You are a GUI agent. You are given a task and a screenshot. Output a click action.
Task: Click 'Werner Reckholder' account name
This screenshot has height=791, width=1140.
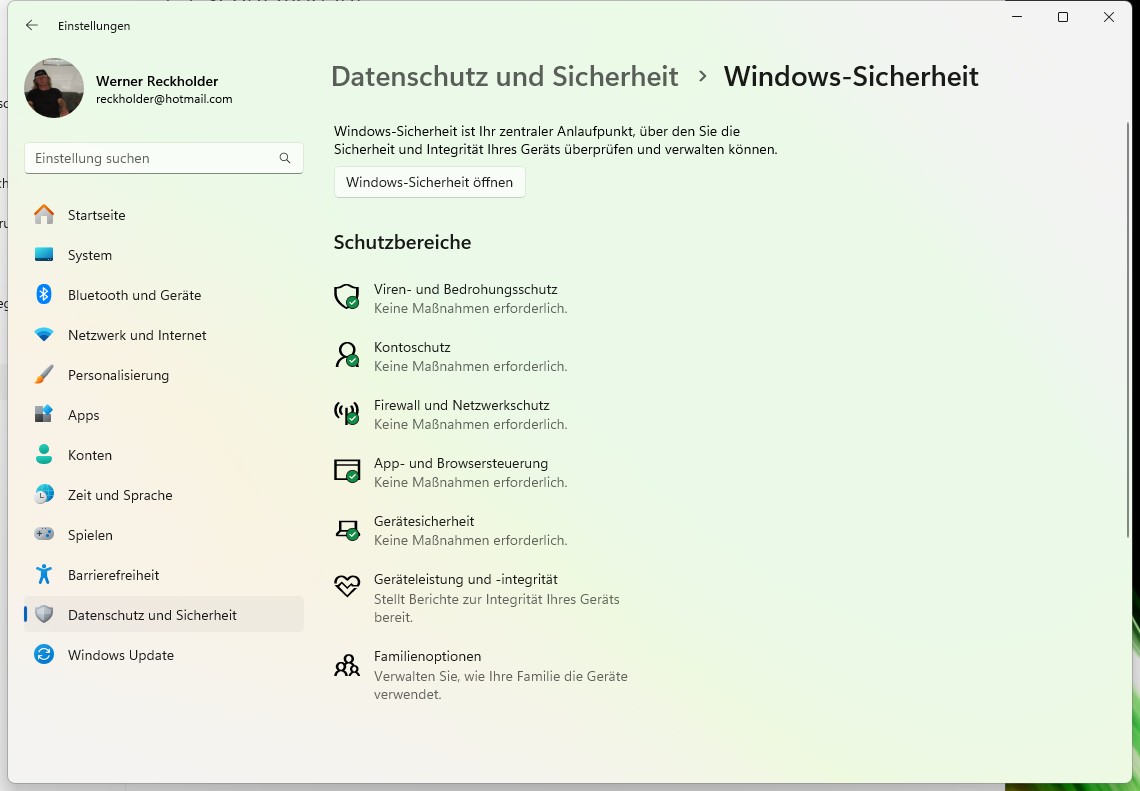click(x=157, y=81)
